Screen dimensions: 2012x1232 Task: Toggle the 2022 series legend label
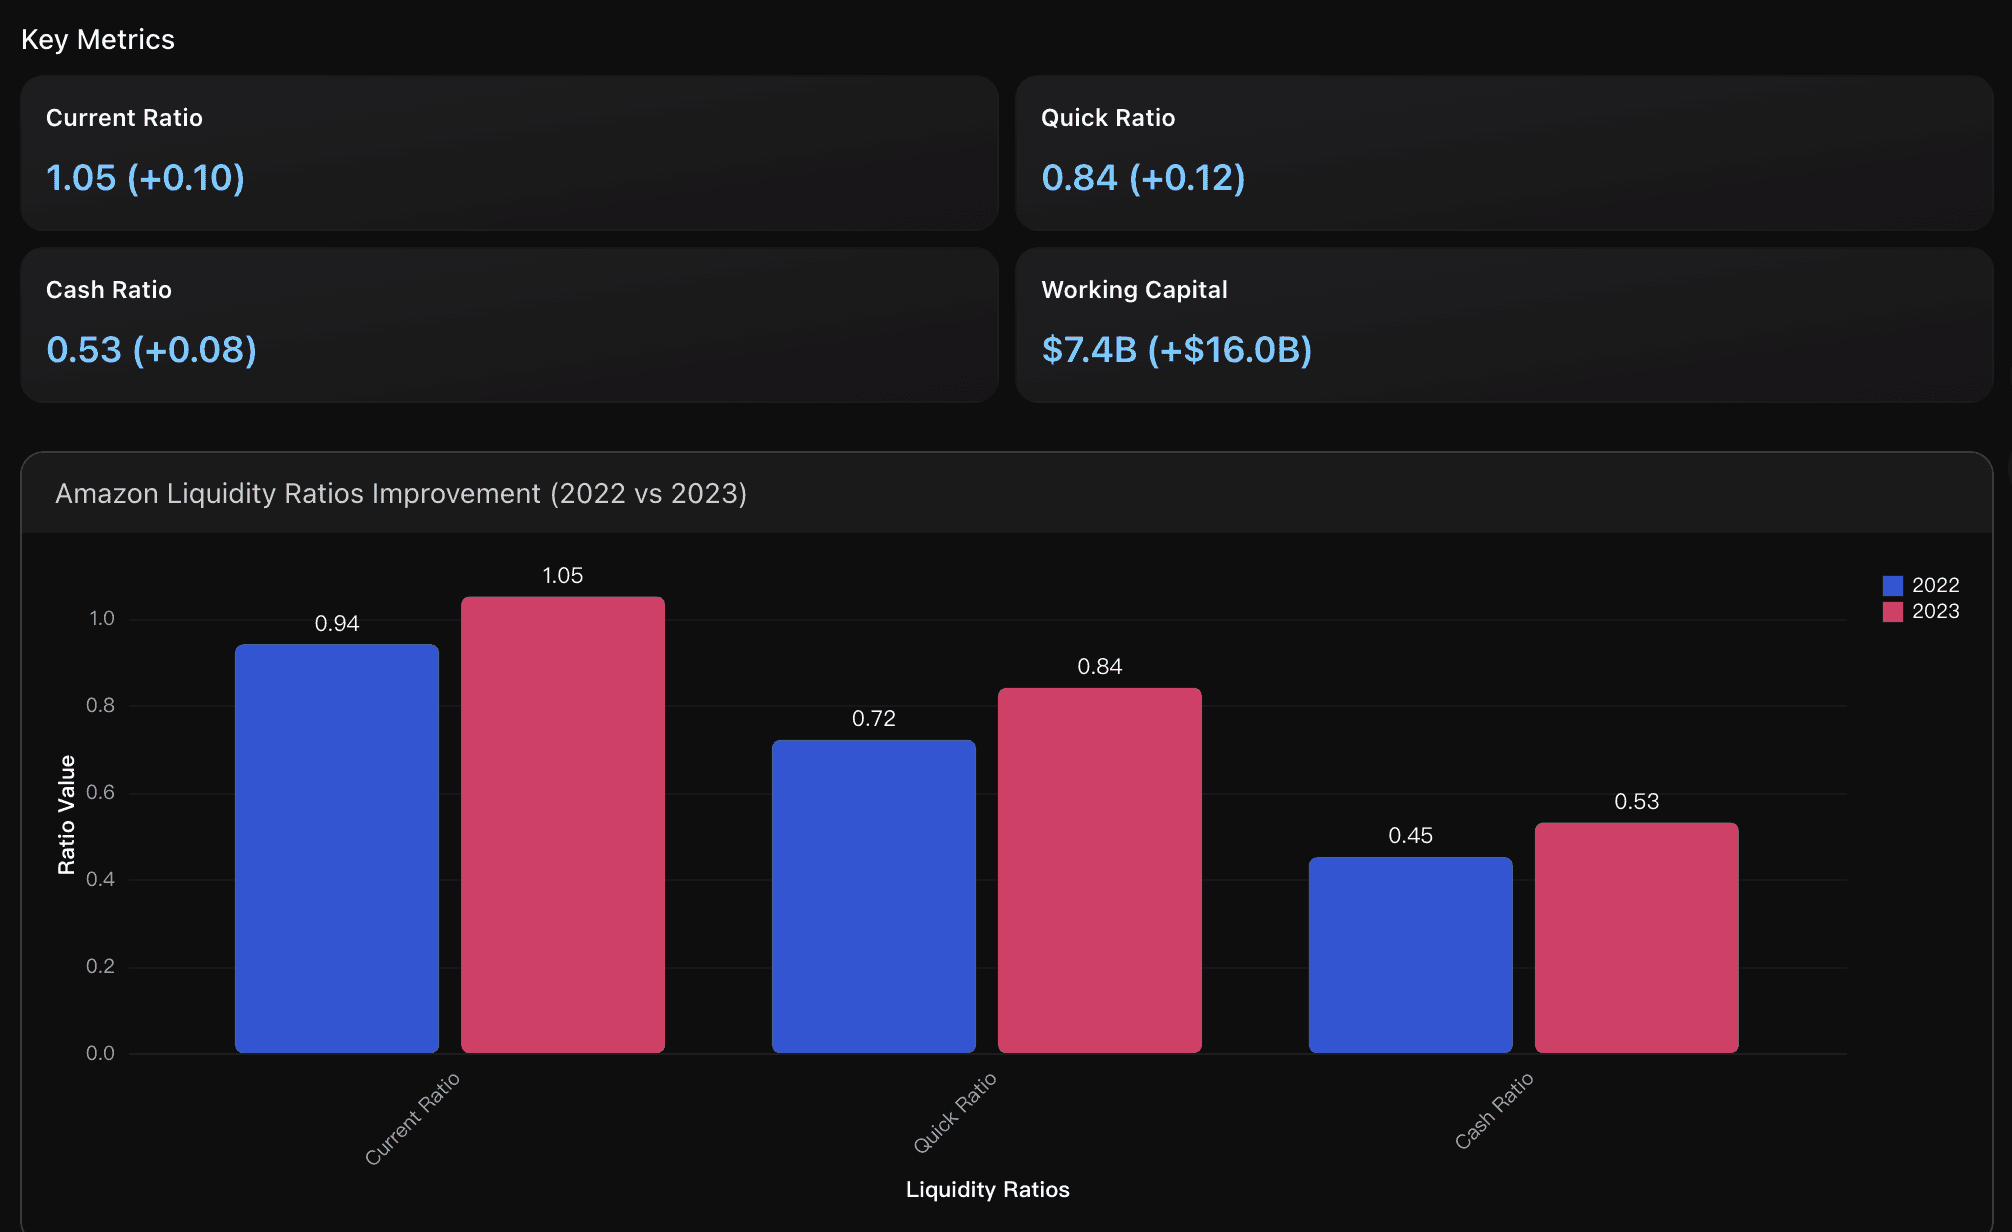[x=1935, y=585]
